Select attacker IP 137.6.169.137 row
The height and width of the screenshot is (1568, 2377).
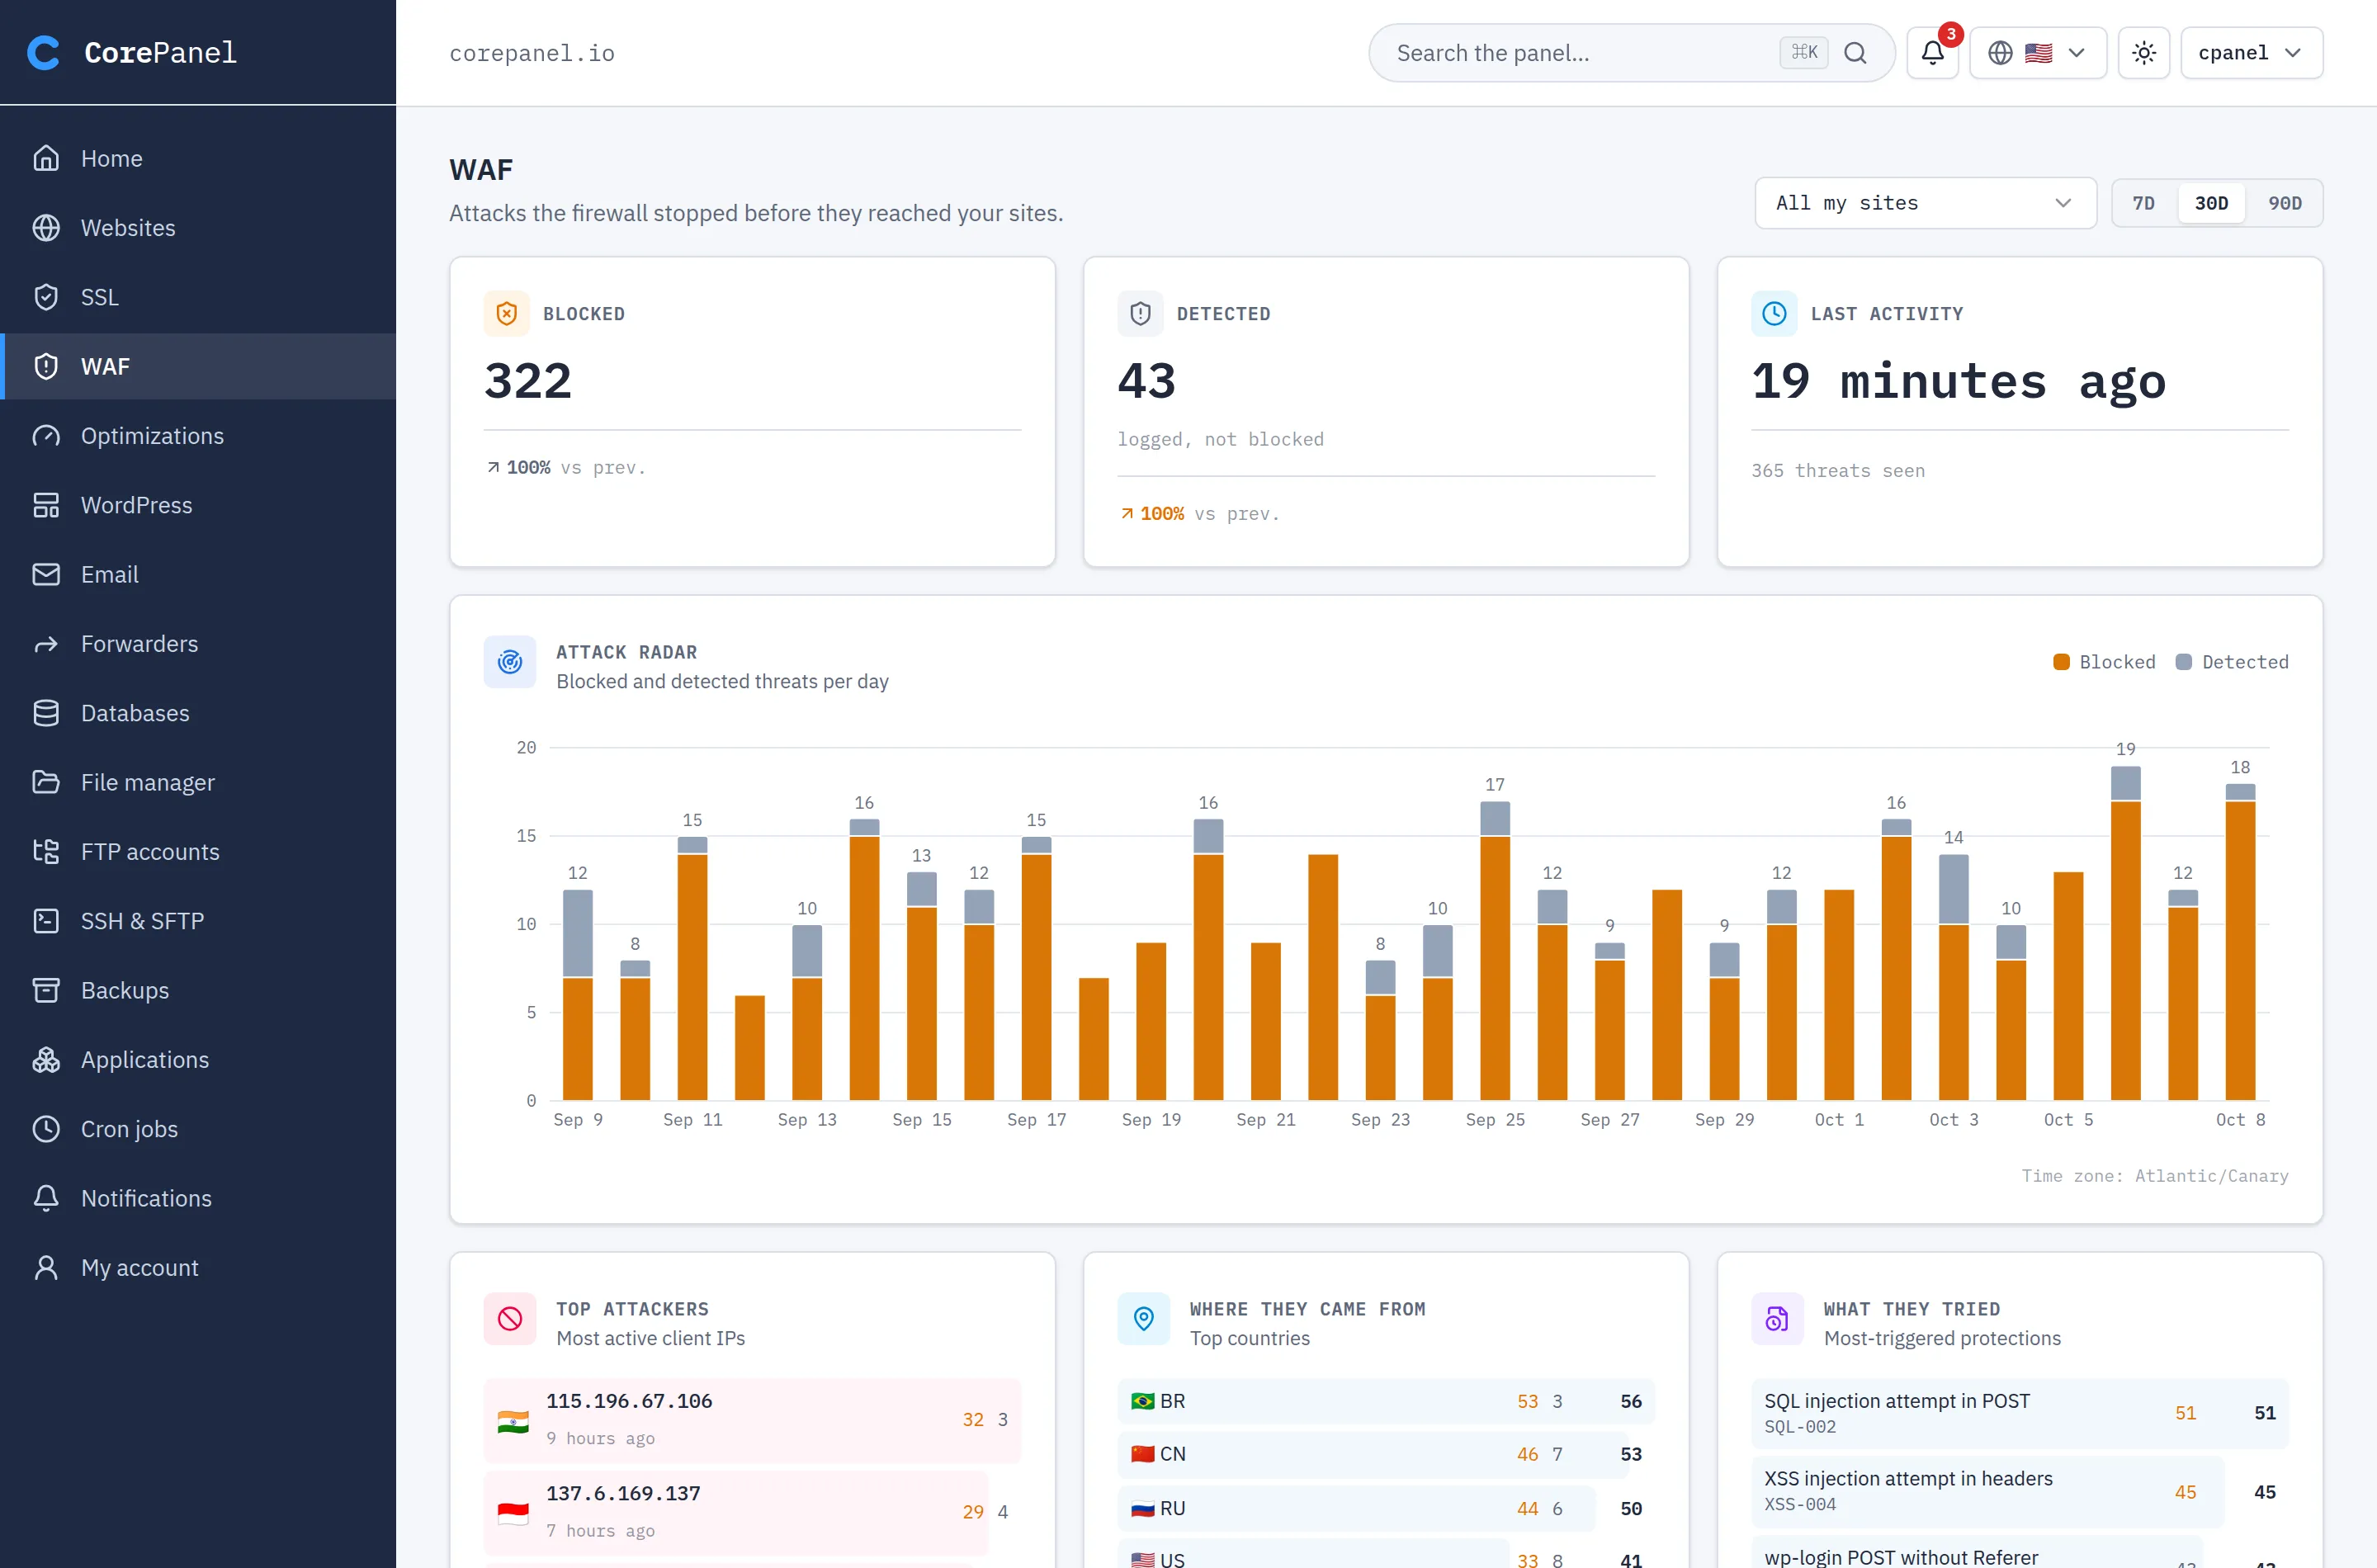click(x=752, y=1512)
